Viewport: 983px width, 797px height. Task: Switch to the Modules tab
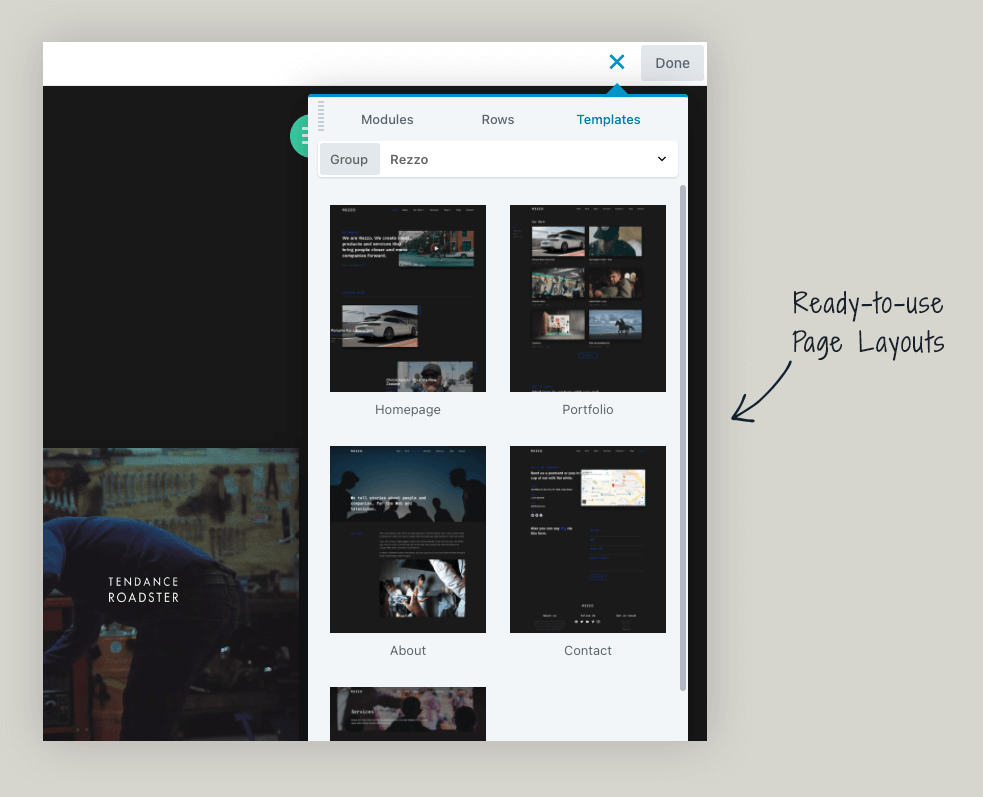click(387, 120)
